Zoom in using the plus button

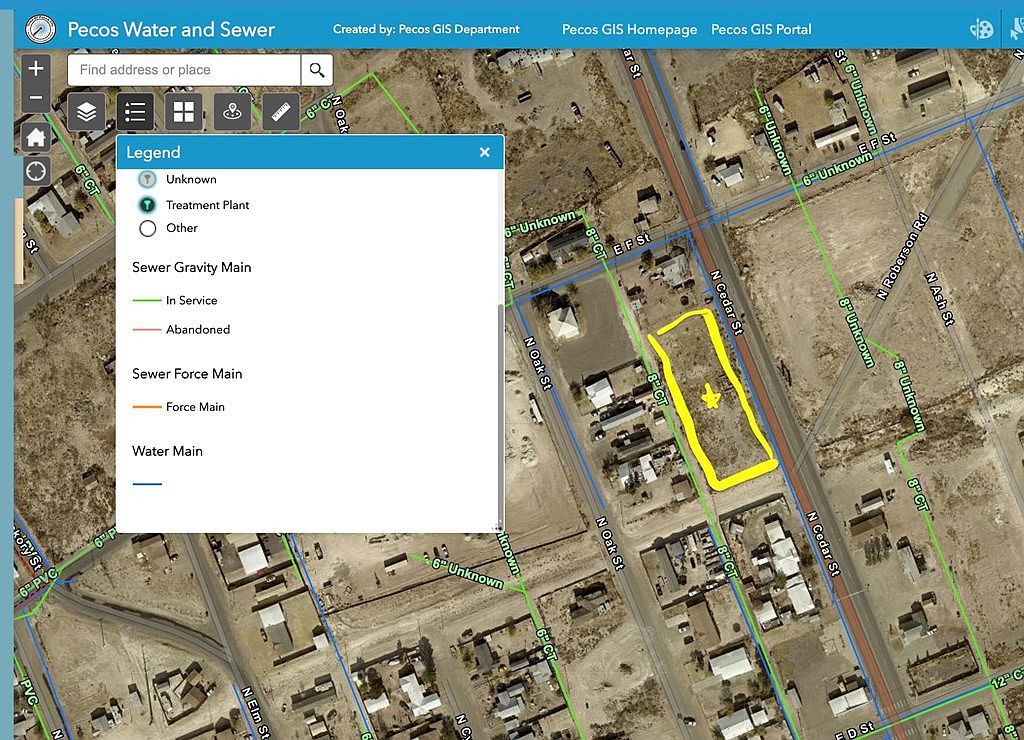click(35, 68)
